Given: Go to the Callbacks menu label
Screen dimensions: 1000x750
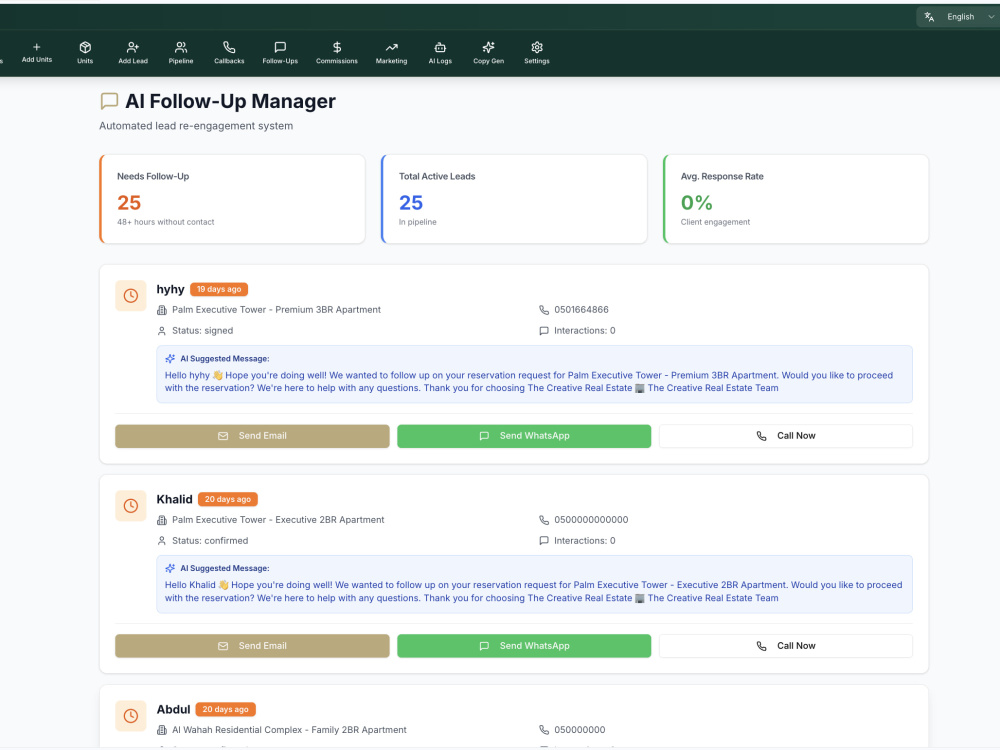Looking at the screenshot, I should click(x=229, y=61).
